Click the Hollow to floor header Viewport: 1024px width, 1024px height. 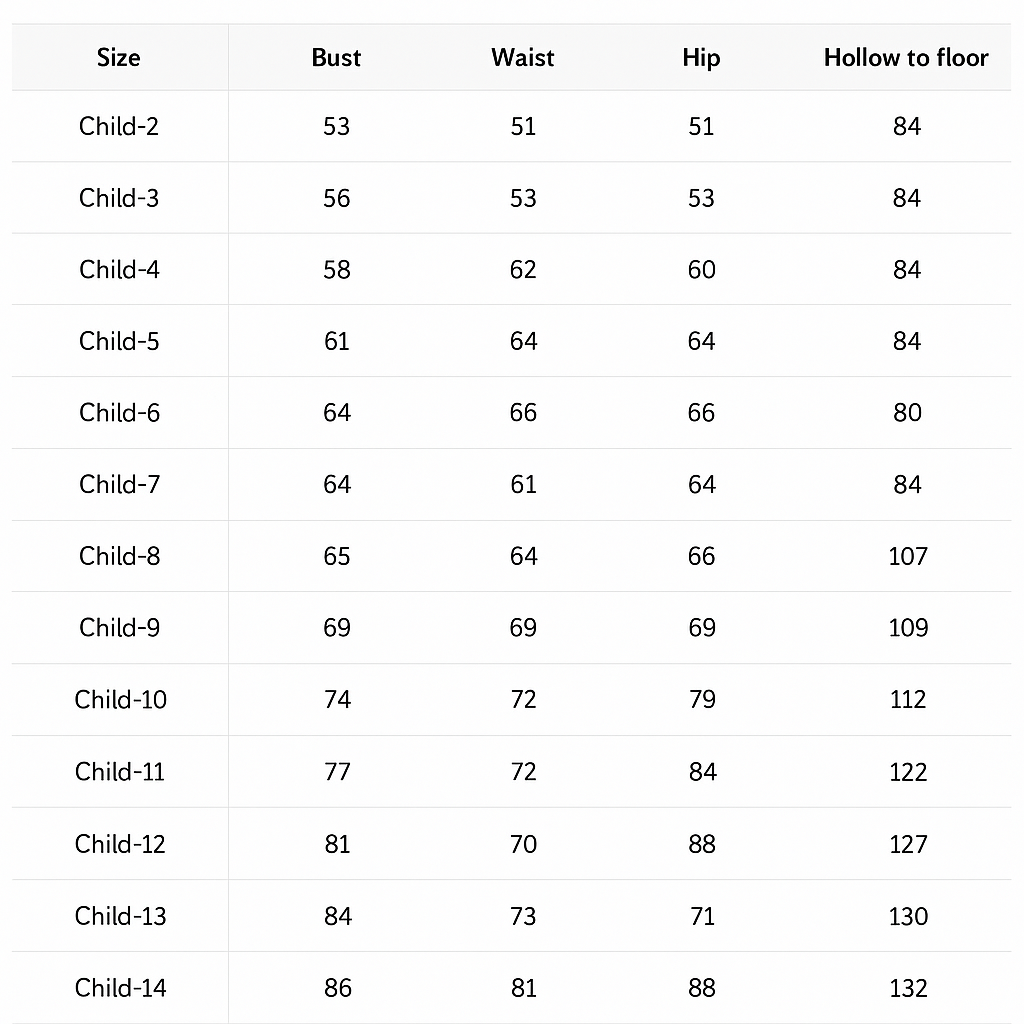click(906, 57)
